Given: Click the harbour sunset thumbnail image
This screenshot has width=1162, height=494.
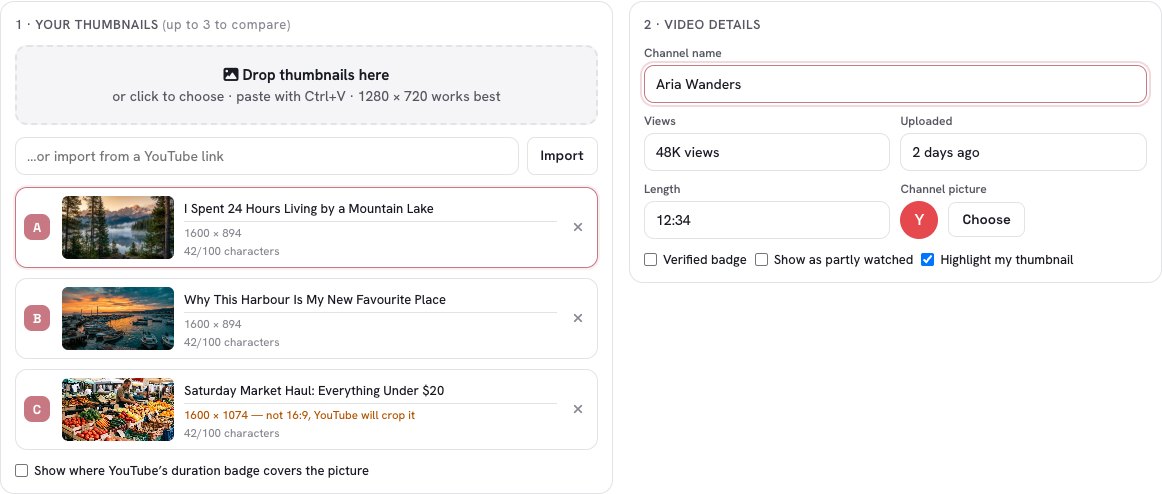Looking at the screenshot, I should pos(118,318).
